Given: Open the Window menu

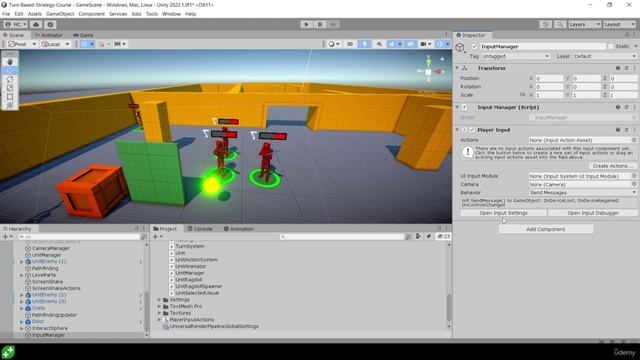Looking at the screenshot, I should [x=171, y=14].
